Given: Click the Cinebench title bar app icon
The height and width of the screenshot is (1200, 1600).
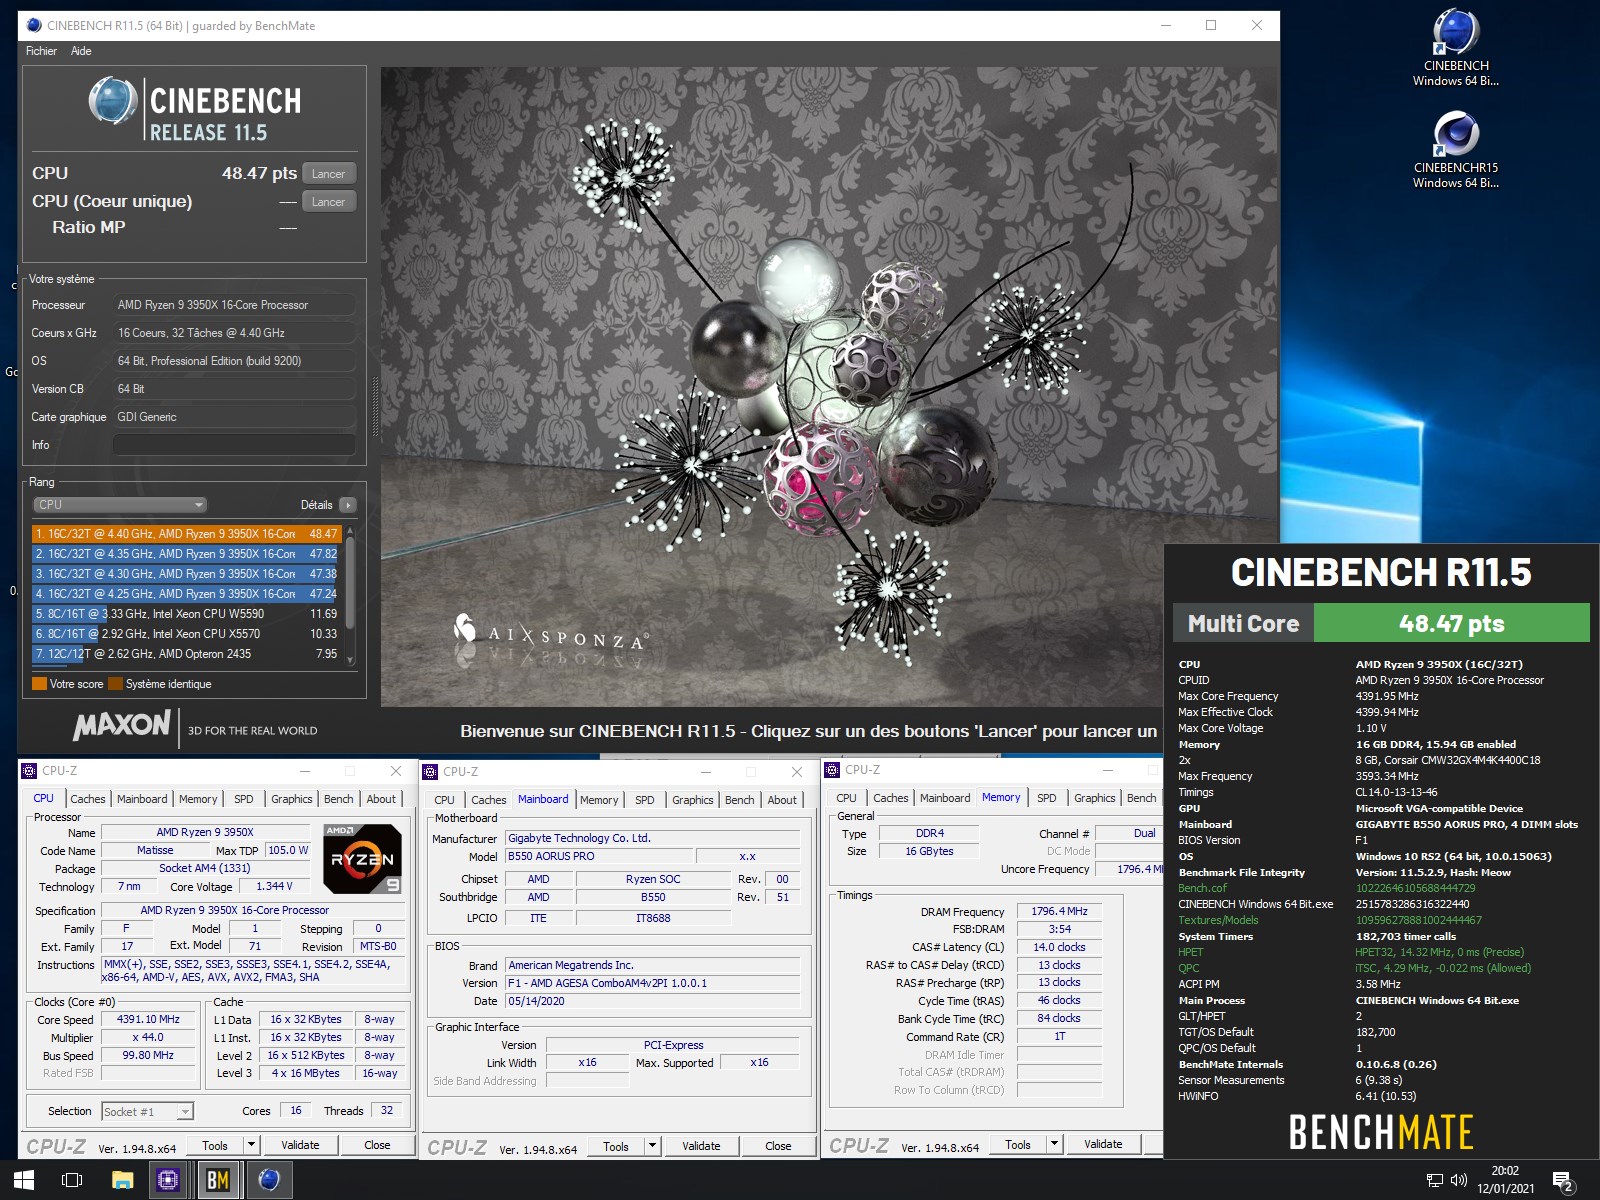Looking at the screenshot, I should point(33,25).
